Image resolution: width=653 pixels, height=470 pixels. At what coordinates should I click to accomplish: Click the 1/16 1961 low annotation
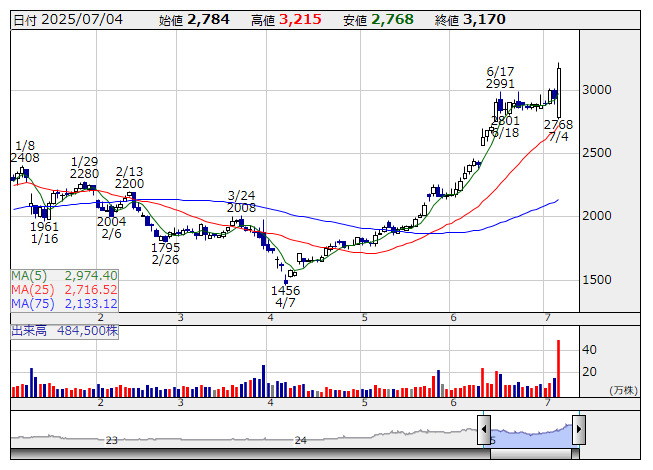pos(45,233)
